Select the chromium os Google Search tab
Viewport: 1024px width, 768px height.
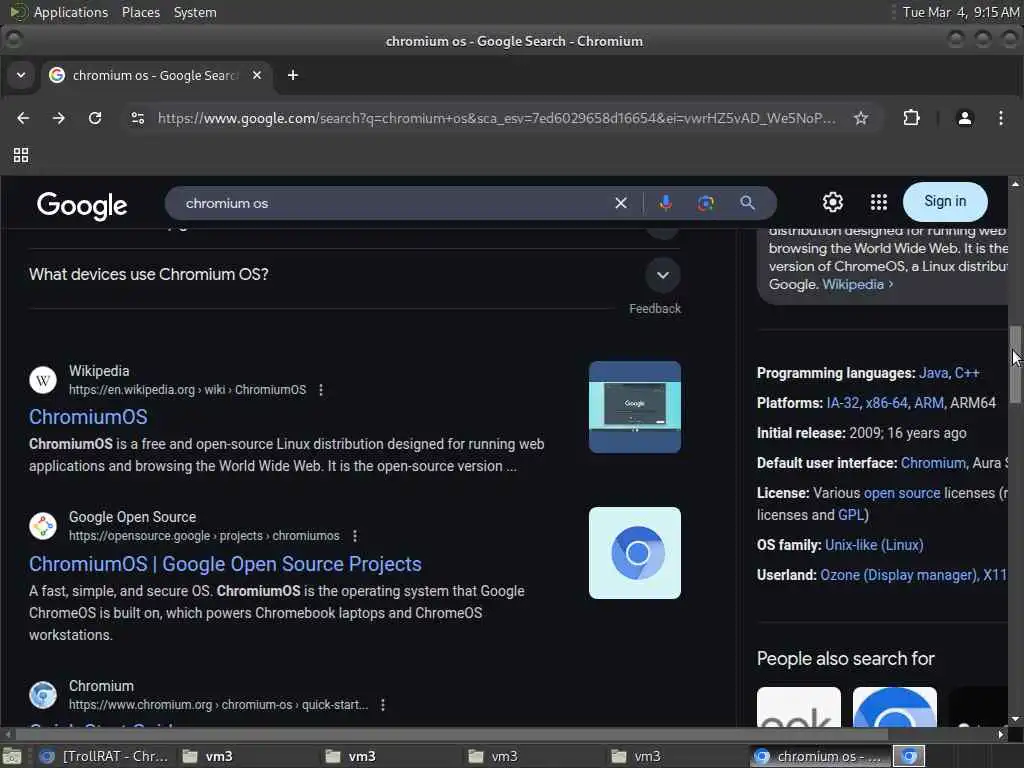coord(157,76)
